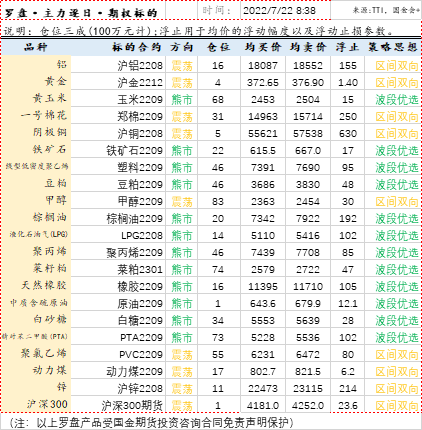Select the average sell price 2504
The height and width of the screenshot is (430, 422).
tap(308, 100)
